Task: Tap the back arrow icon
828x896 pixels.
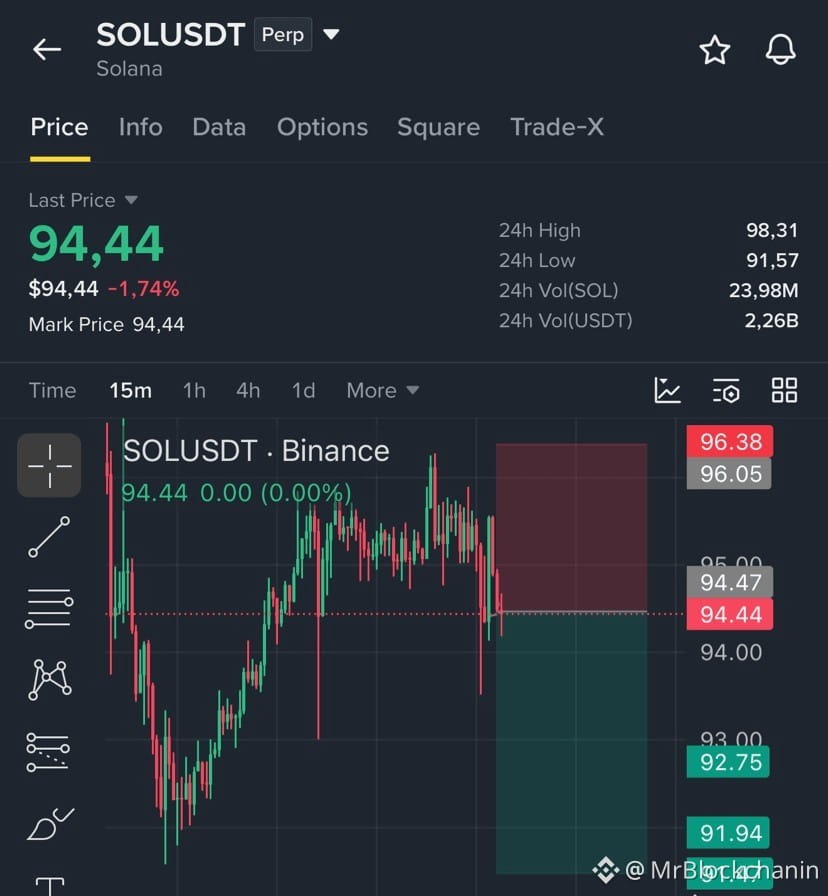Action: click(x=47, y=49)
